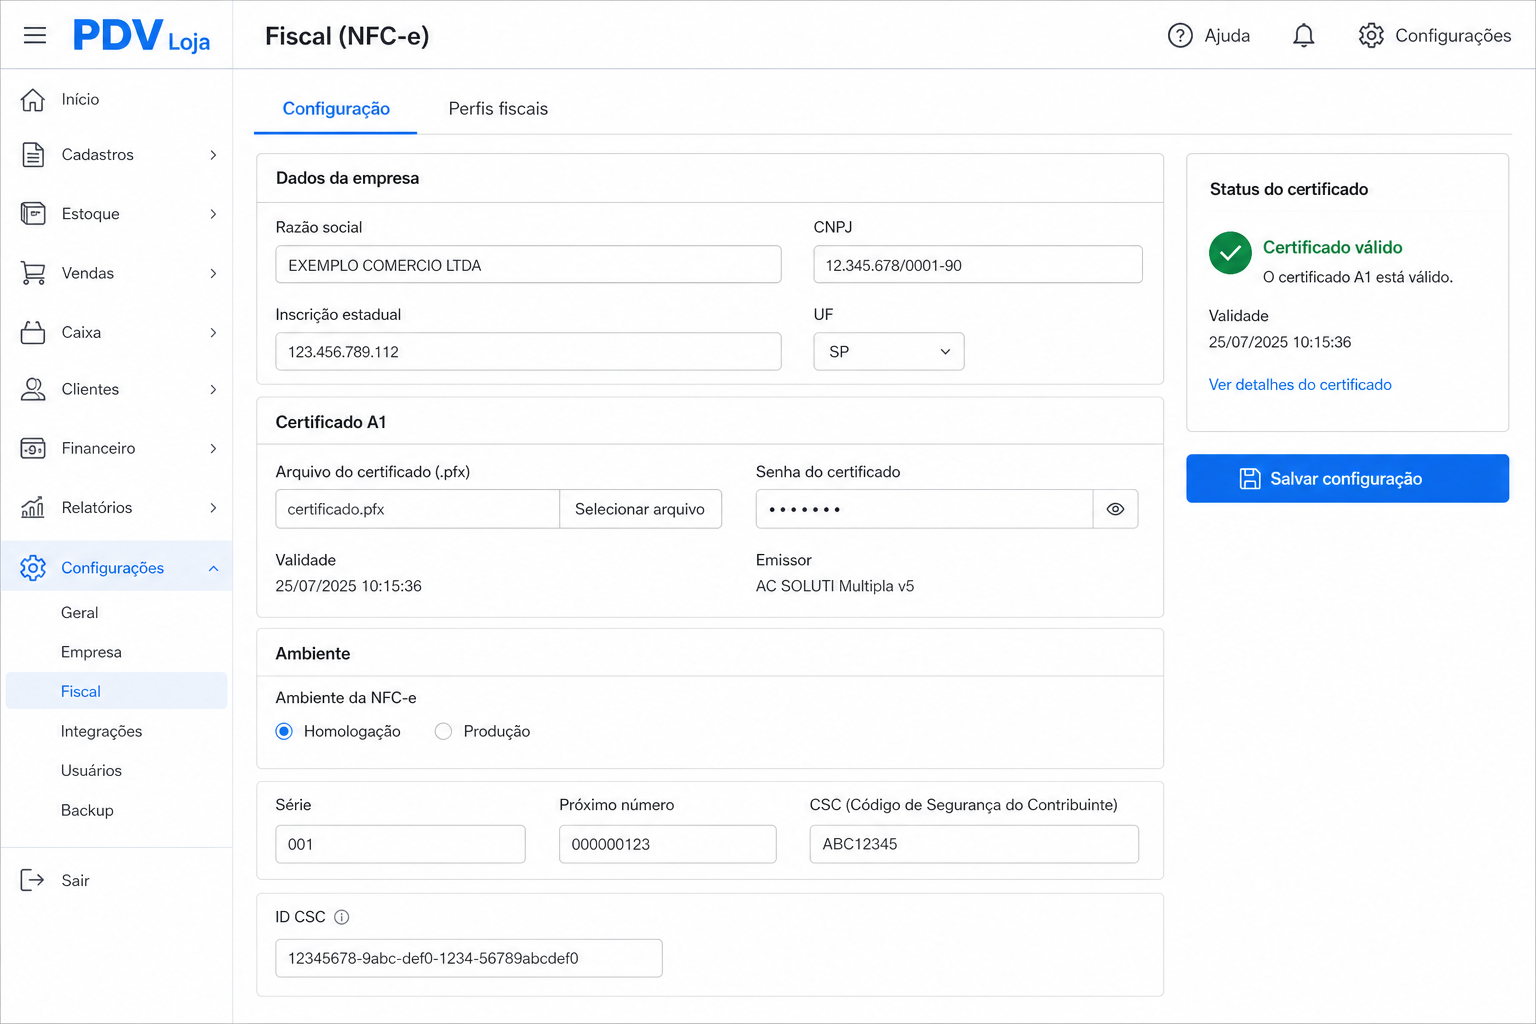Screen dimensions: 1536x1024
Task: Open Fiscal settings item
Action: point(116,691)
